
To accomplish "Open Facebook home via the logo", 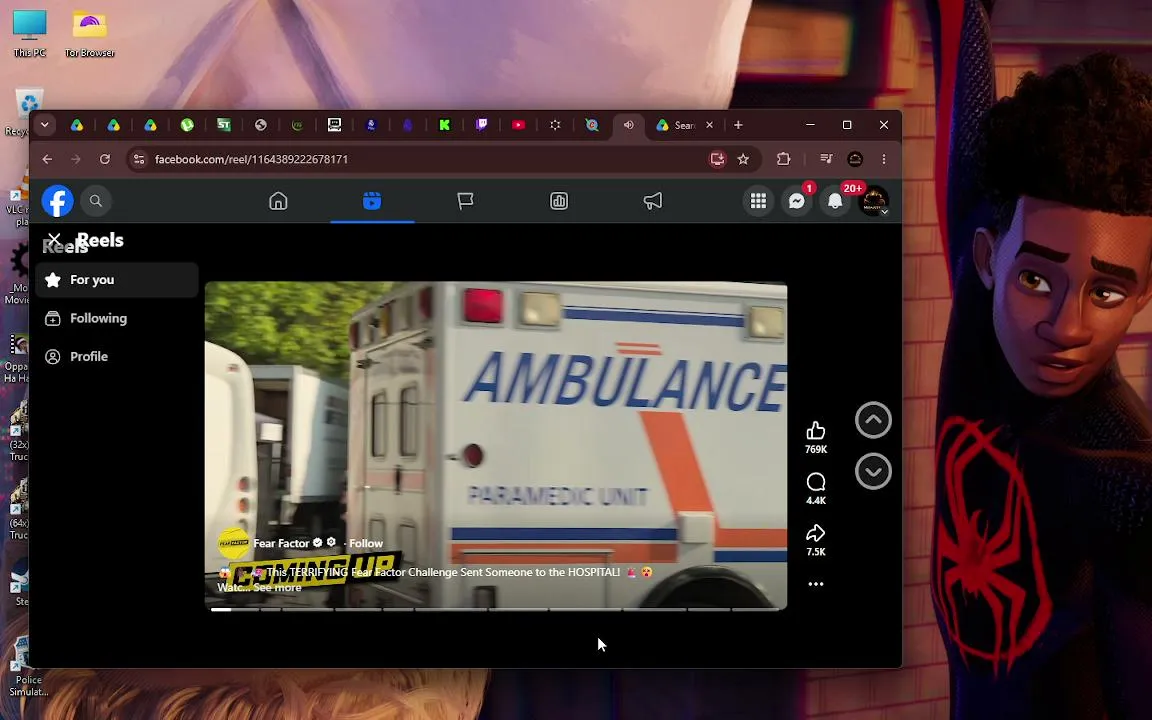I will tap(57, 201).
